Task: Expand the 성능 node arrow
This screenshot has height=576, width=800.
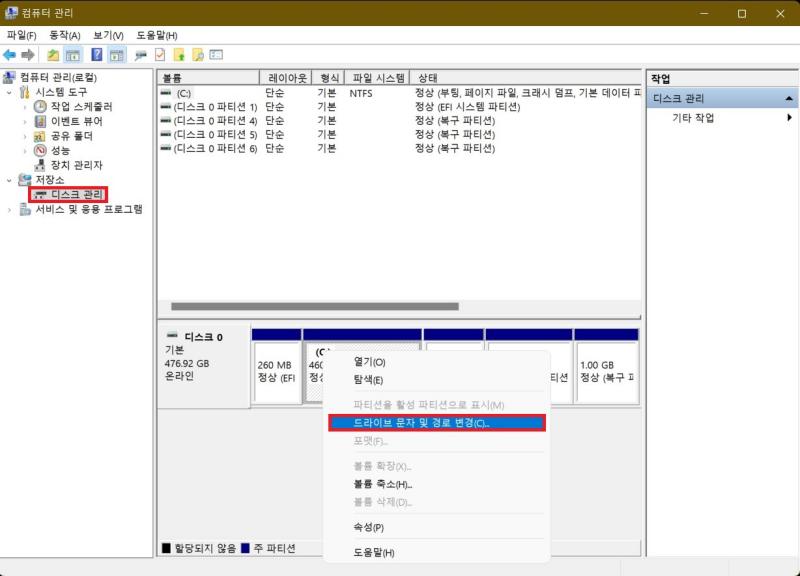Action: point(25,151)
